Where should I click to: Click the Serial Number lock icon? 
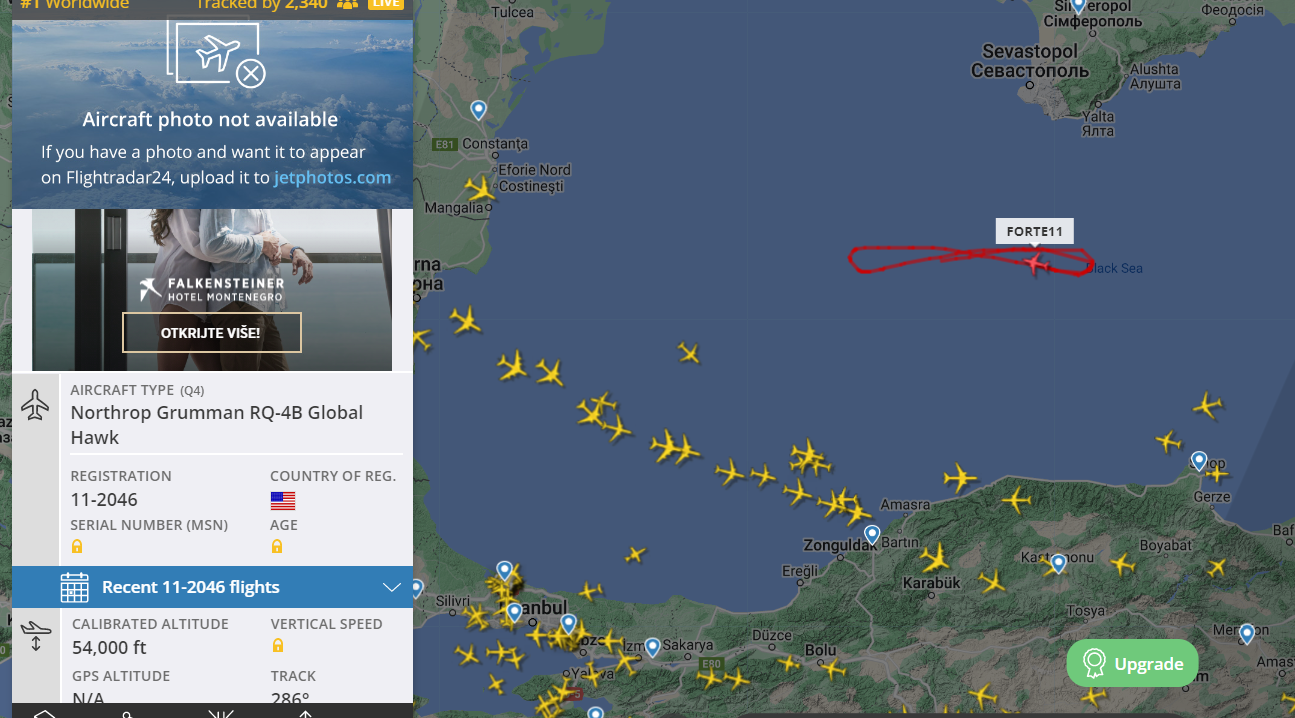click(x=77, y=547)
